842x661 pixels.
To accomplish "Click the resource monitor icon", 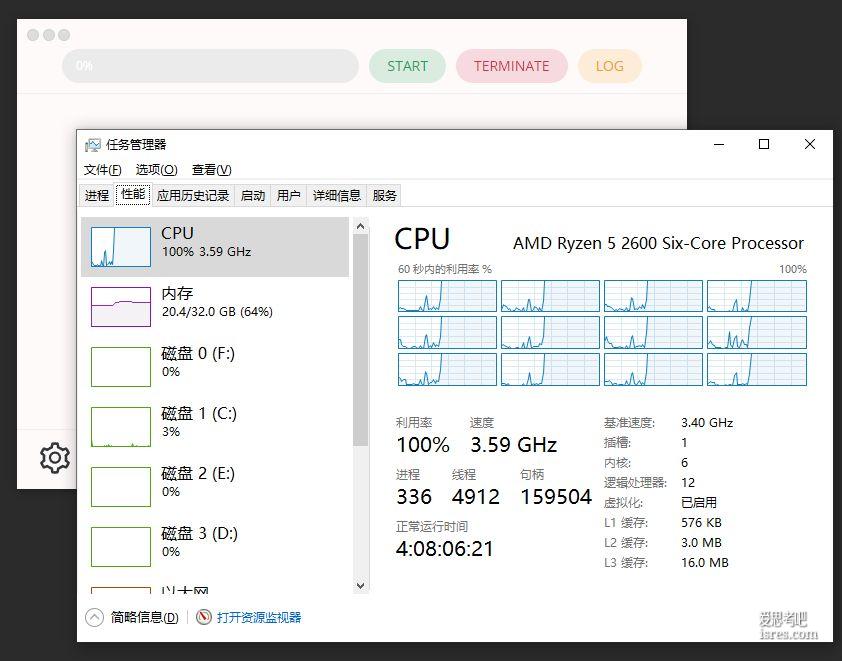I will click(x=204, y=617).
